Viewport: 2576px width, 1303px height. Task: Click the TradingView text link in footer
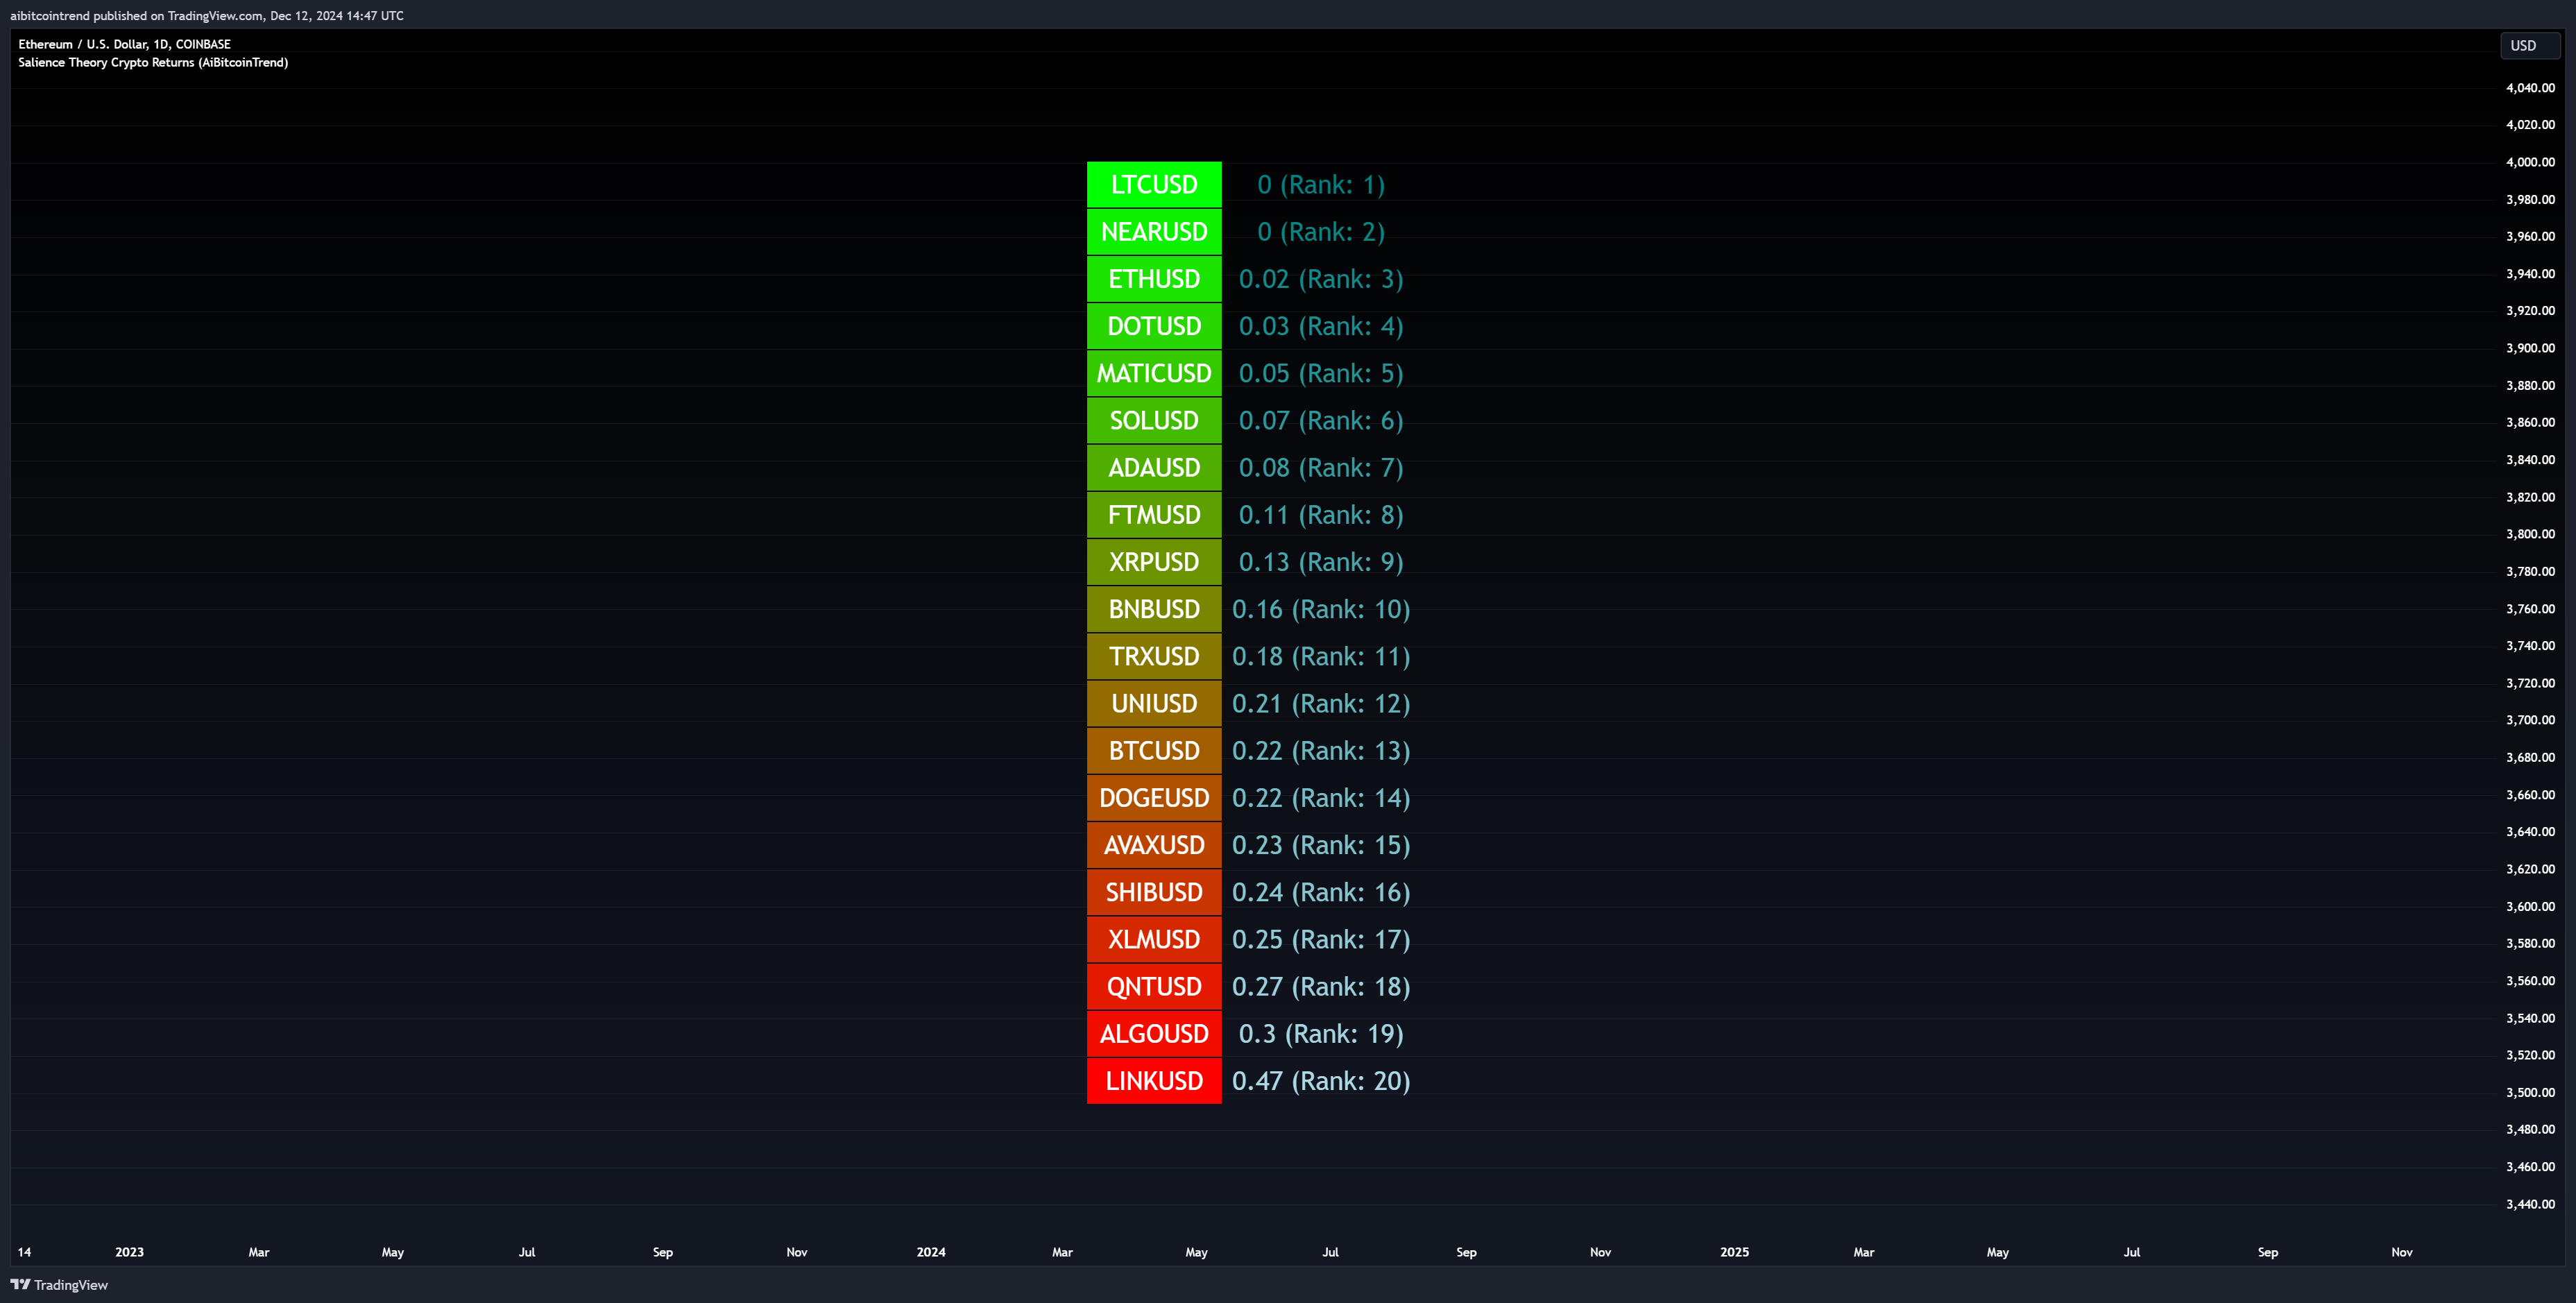click(x=70, y=1285)
